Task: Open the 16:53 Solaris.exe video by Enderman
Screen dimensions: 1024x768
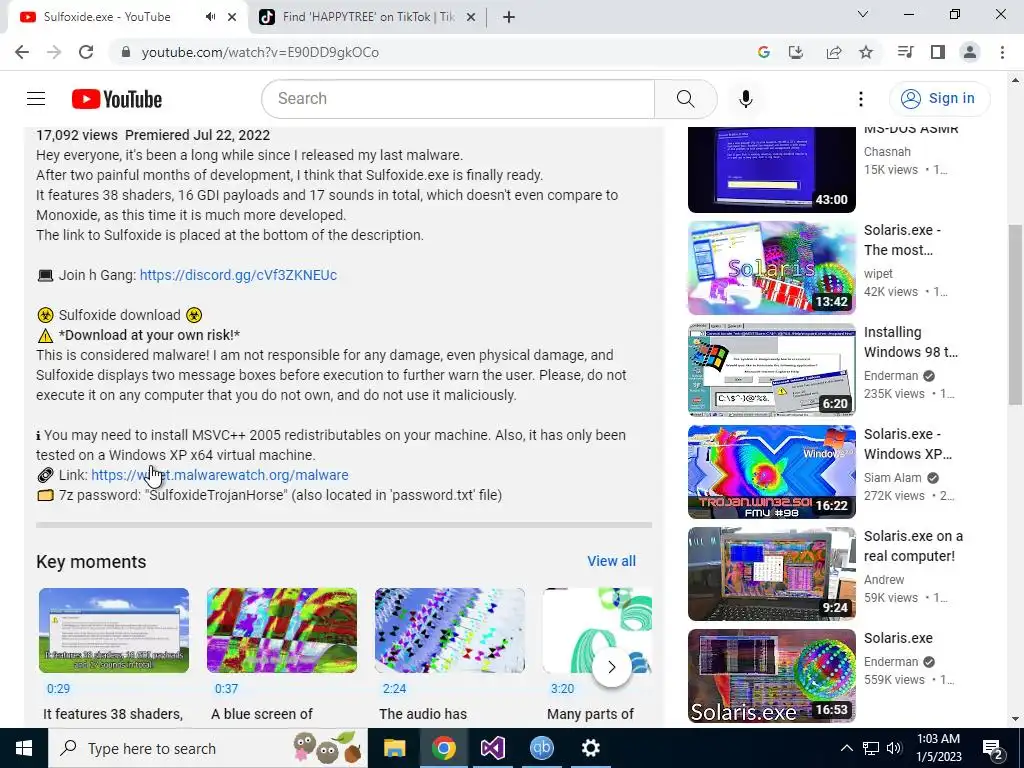Action: click(771, 676)
